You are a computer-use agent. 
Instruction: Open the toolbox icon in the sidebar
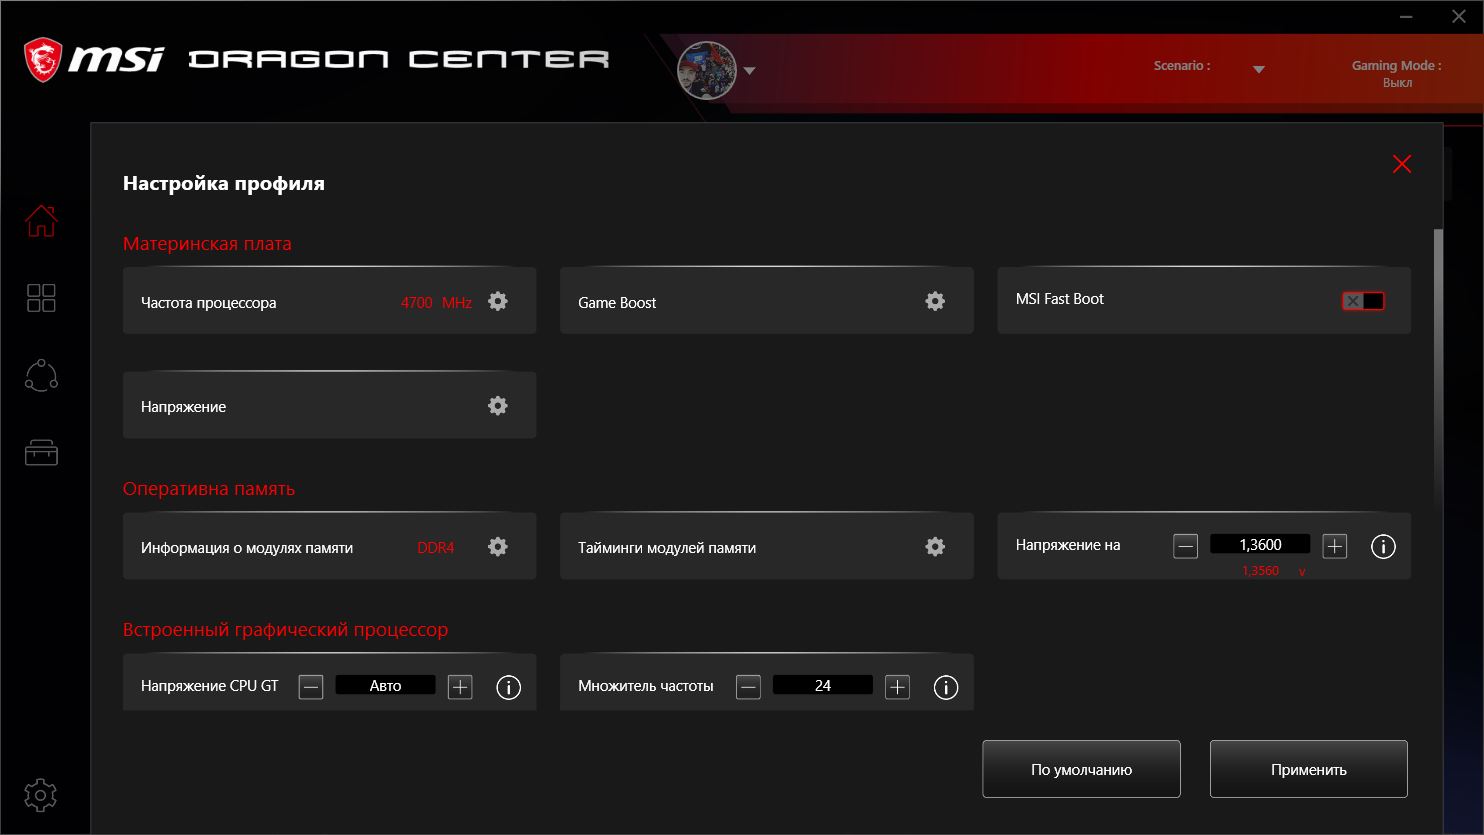point(41,453)
